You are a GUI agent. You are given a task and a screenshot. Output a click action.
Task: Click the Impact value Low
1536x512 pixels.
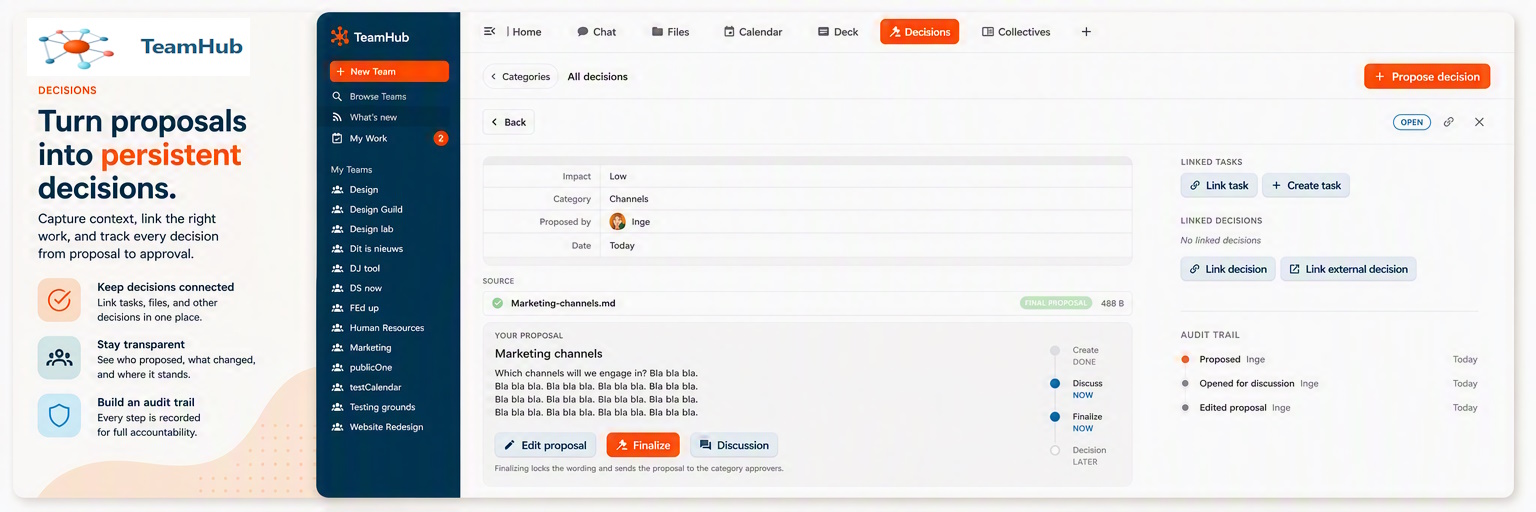coord(618,176)
